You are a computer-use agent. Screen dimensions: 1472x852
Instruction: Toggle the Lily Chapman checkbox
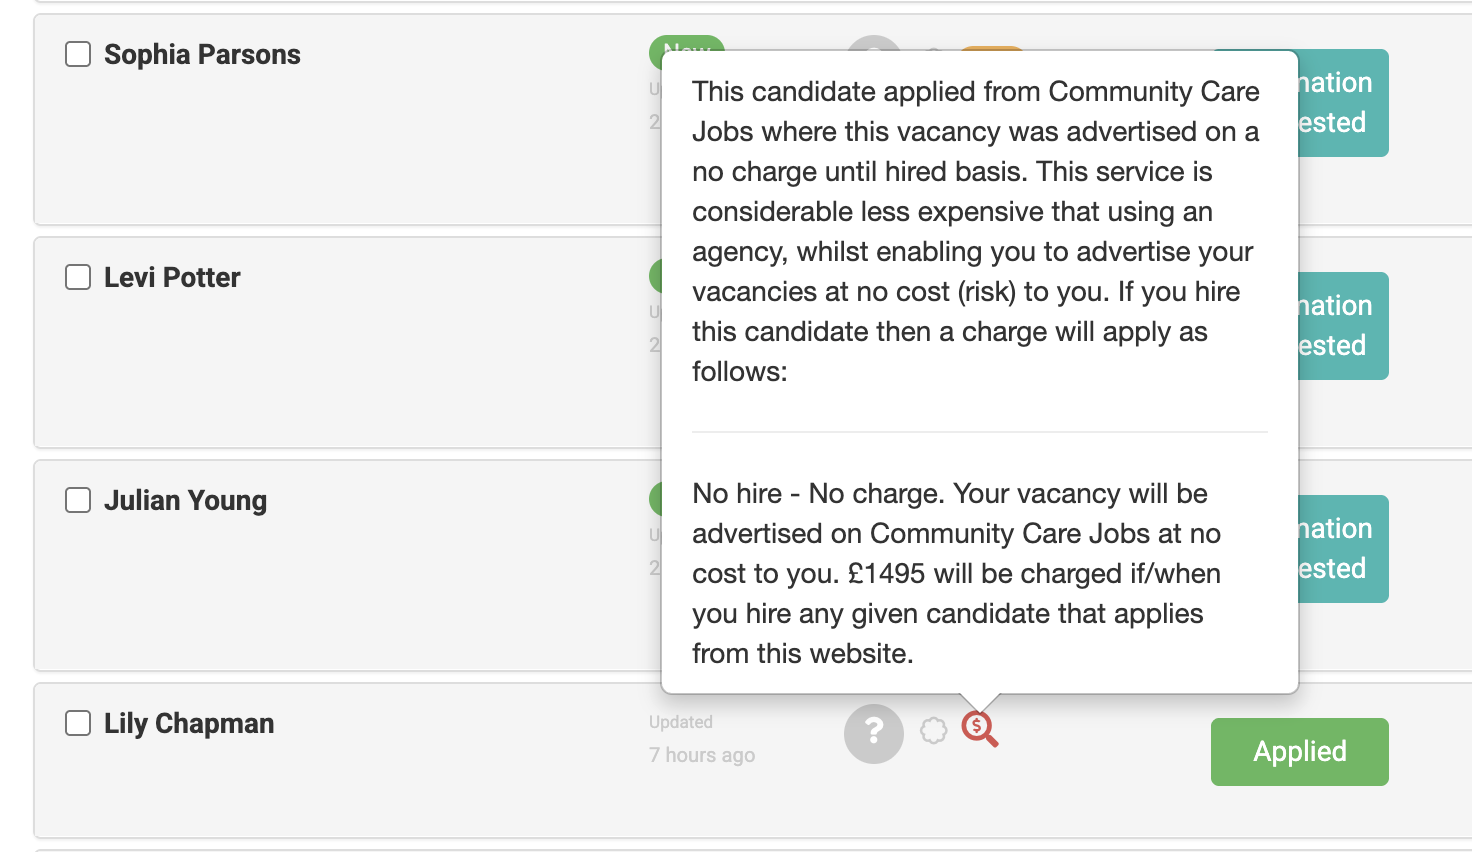78,723
